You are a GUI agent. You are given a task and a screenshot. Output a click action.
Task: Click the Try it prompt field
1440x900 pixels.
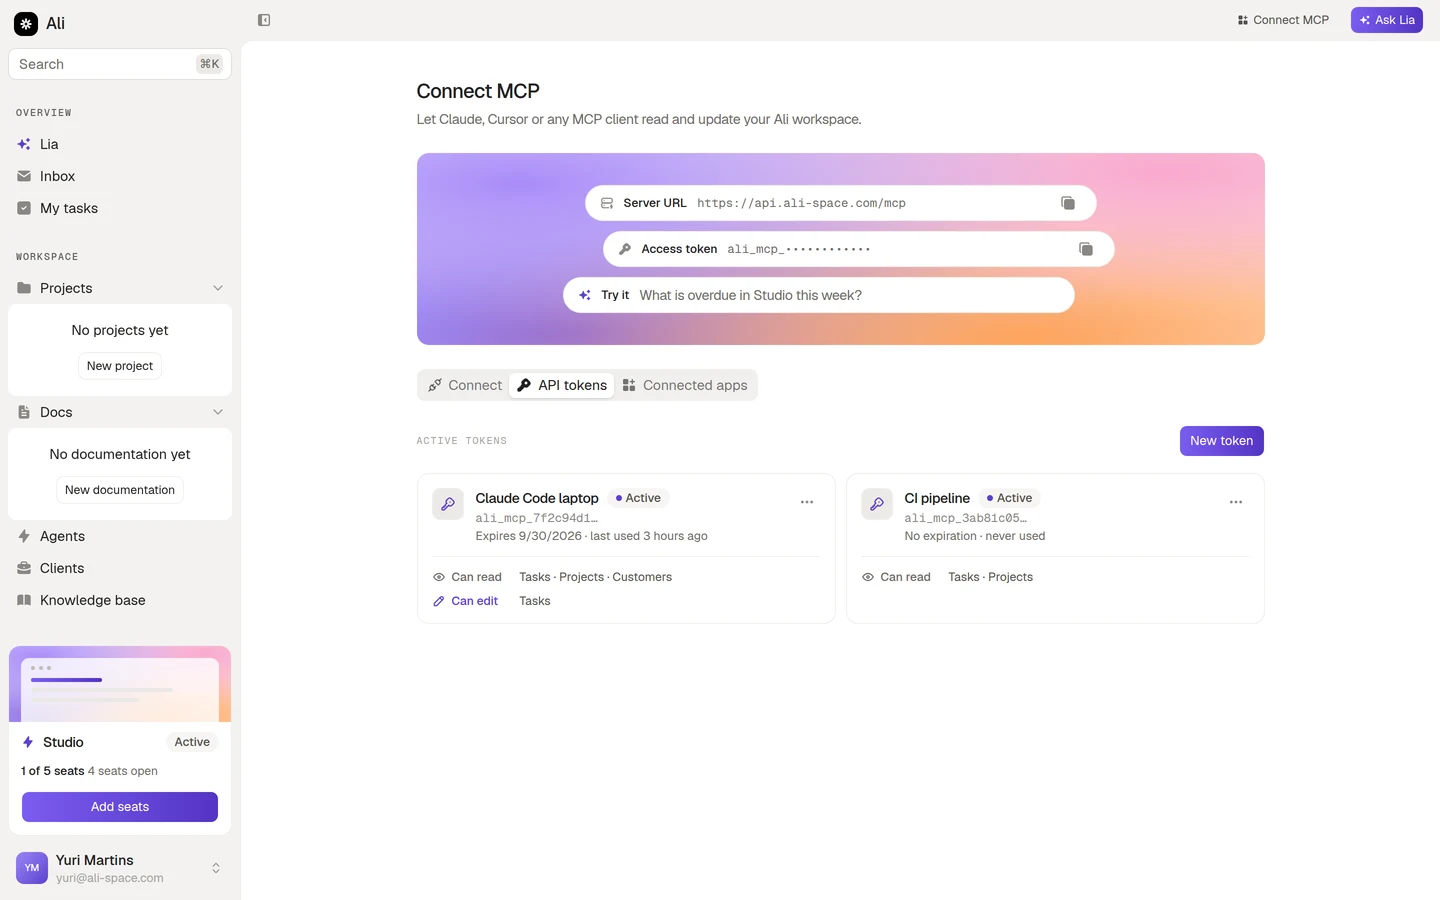(818, 295)
